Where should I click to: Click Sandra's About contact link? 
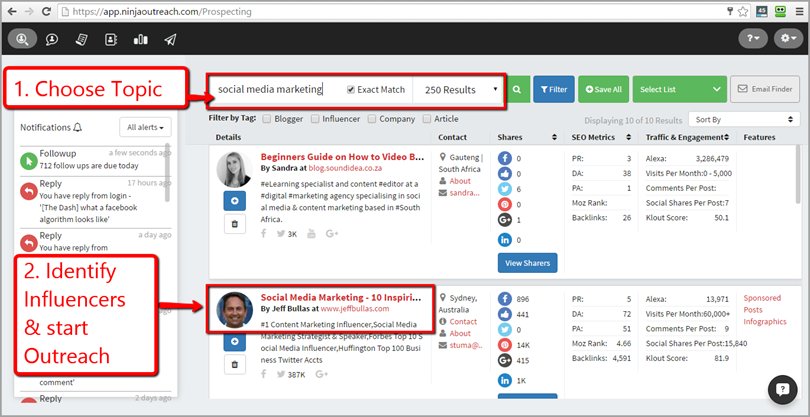click(460, 181)
